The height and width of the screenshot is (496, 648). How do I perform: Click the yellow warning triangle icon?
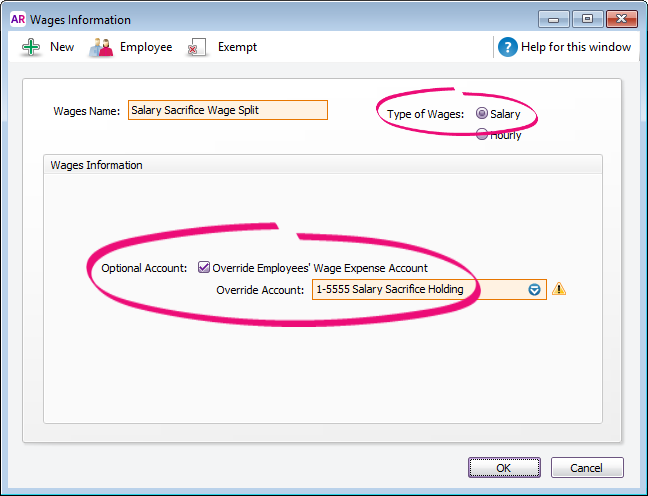(x=559, y=290)
